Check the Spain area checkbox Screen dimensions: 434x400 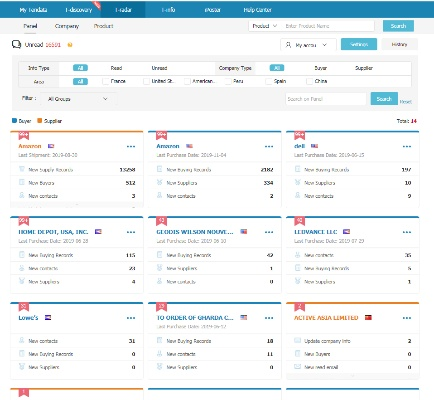click(x=269, y=81)
